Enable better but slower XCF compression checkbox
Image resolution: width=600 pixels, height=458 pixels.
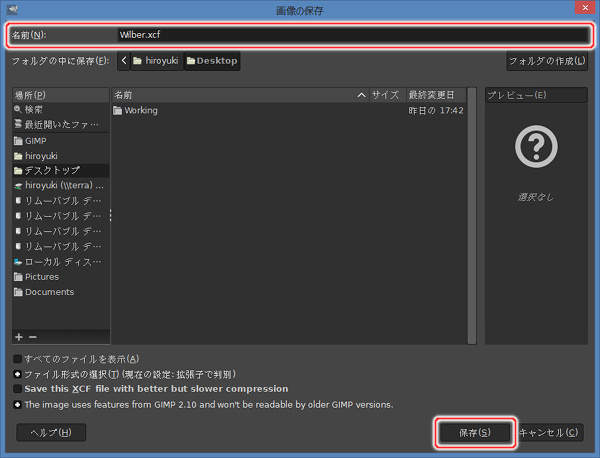pyautogui.click(x=17, y=389)
